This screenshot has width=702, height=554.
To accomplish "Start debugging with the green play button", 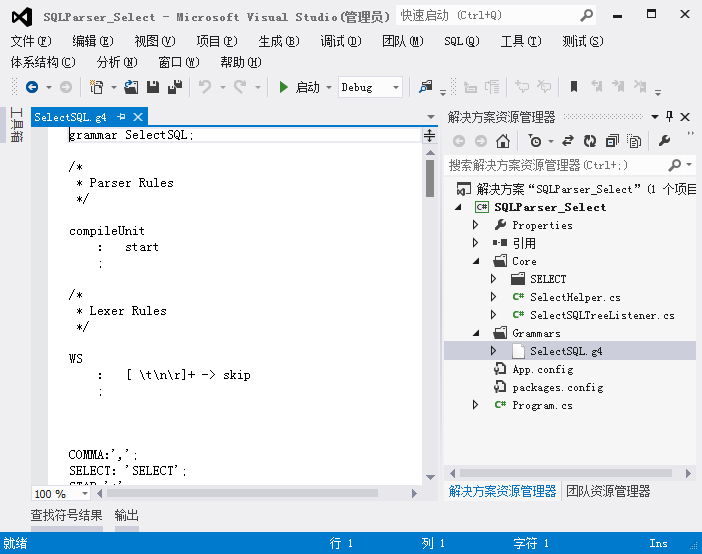I will 283,87.
